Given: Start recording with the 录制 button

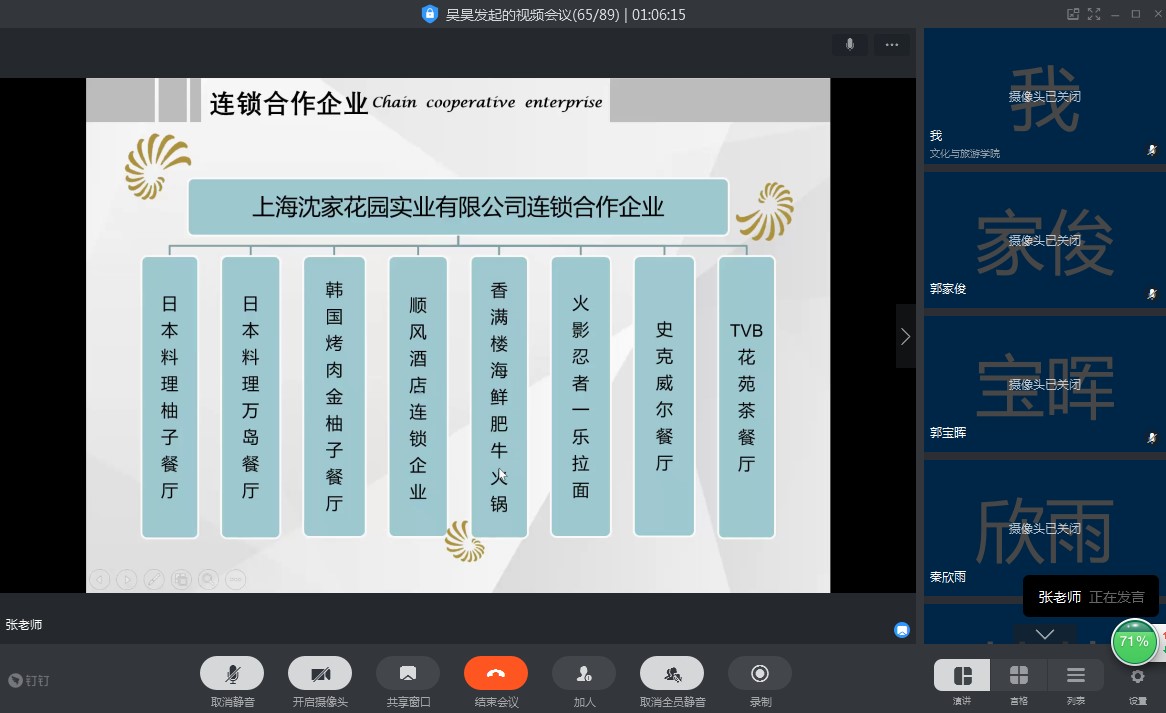Looking at the screenshot, I should pyautogui.click(x=760, y=674).
